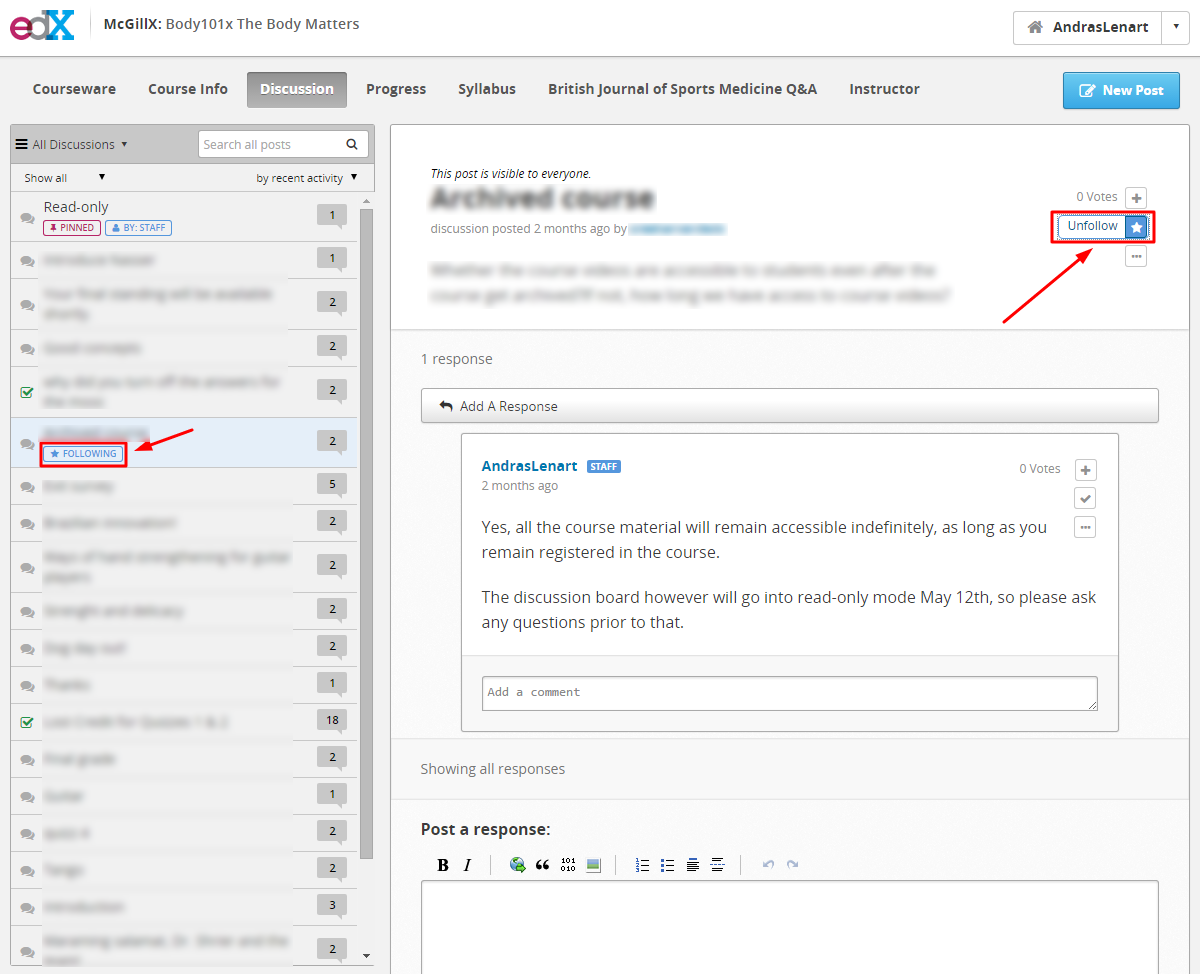Start a numbered list in the editor
Screen dimensions: 1200x974
tap(643, 865)
